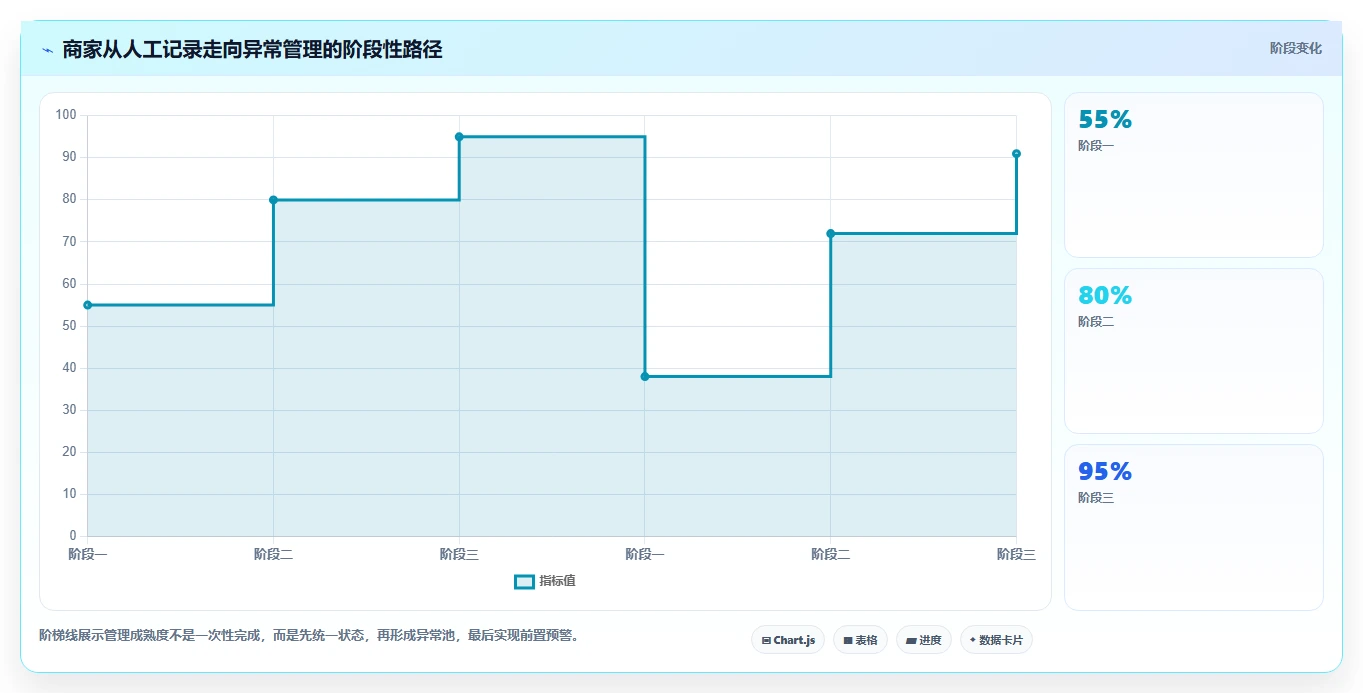1363x693 pixels.
Task: Click the 表格 chip
Action: click(x=860, y=640)
